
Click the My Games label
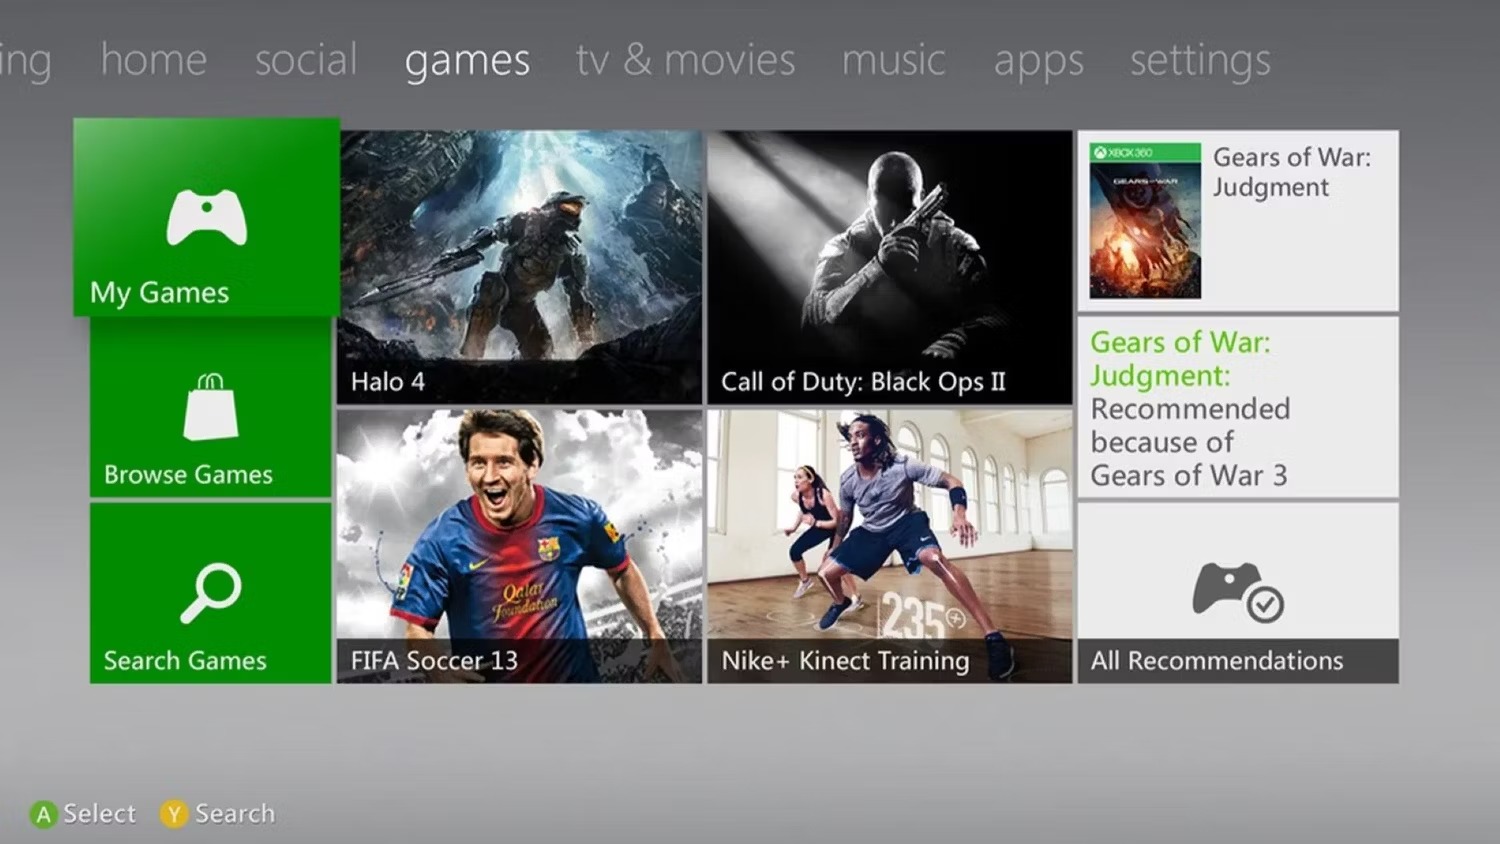tap(159, 293)
